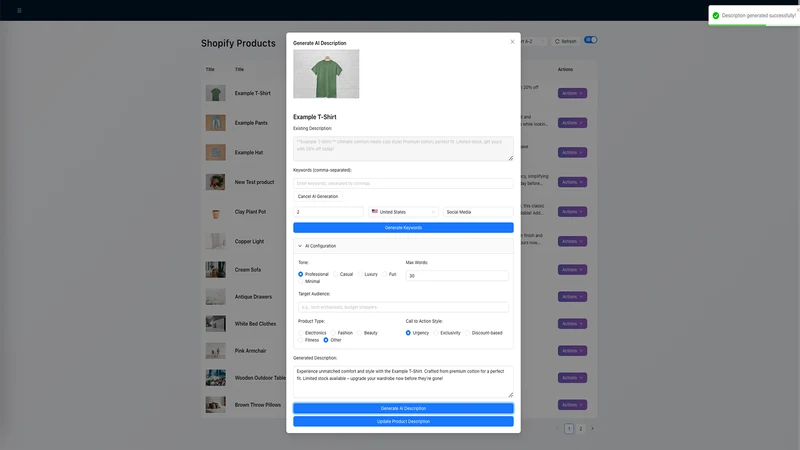This screenshot has width=800, height=450.
Task: Open Actions dropdown for Example Pants
Action: (572, 123)
